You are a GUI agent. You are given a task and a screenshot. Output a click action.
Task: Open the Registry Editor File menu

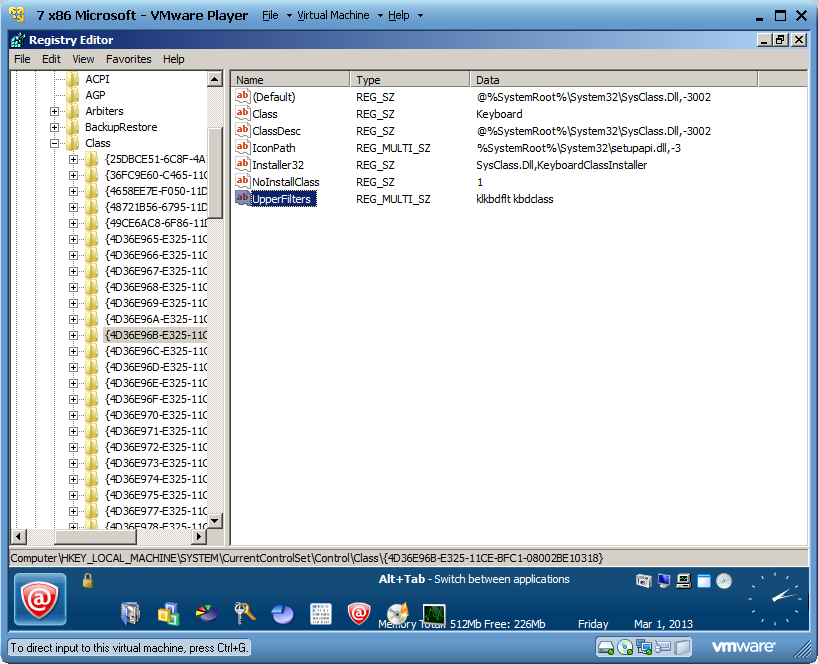[22, 59]
